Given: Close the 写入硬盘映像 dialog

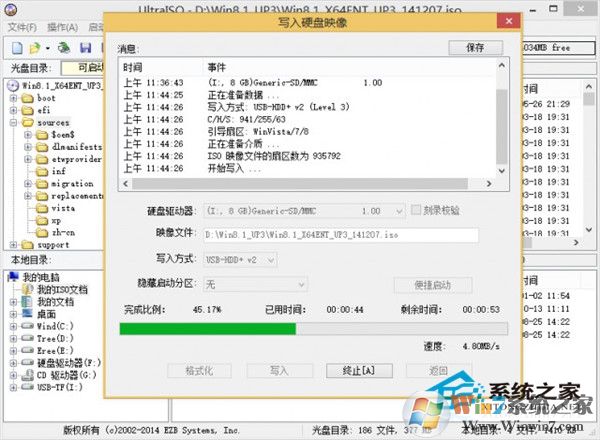Looking at the screenshot, I should (509, 21).
